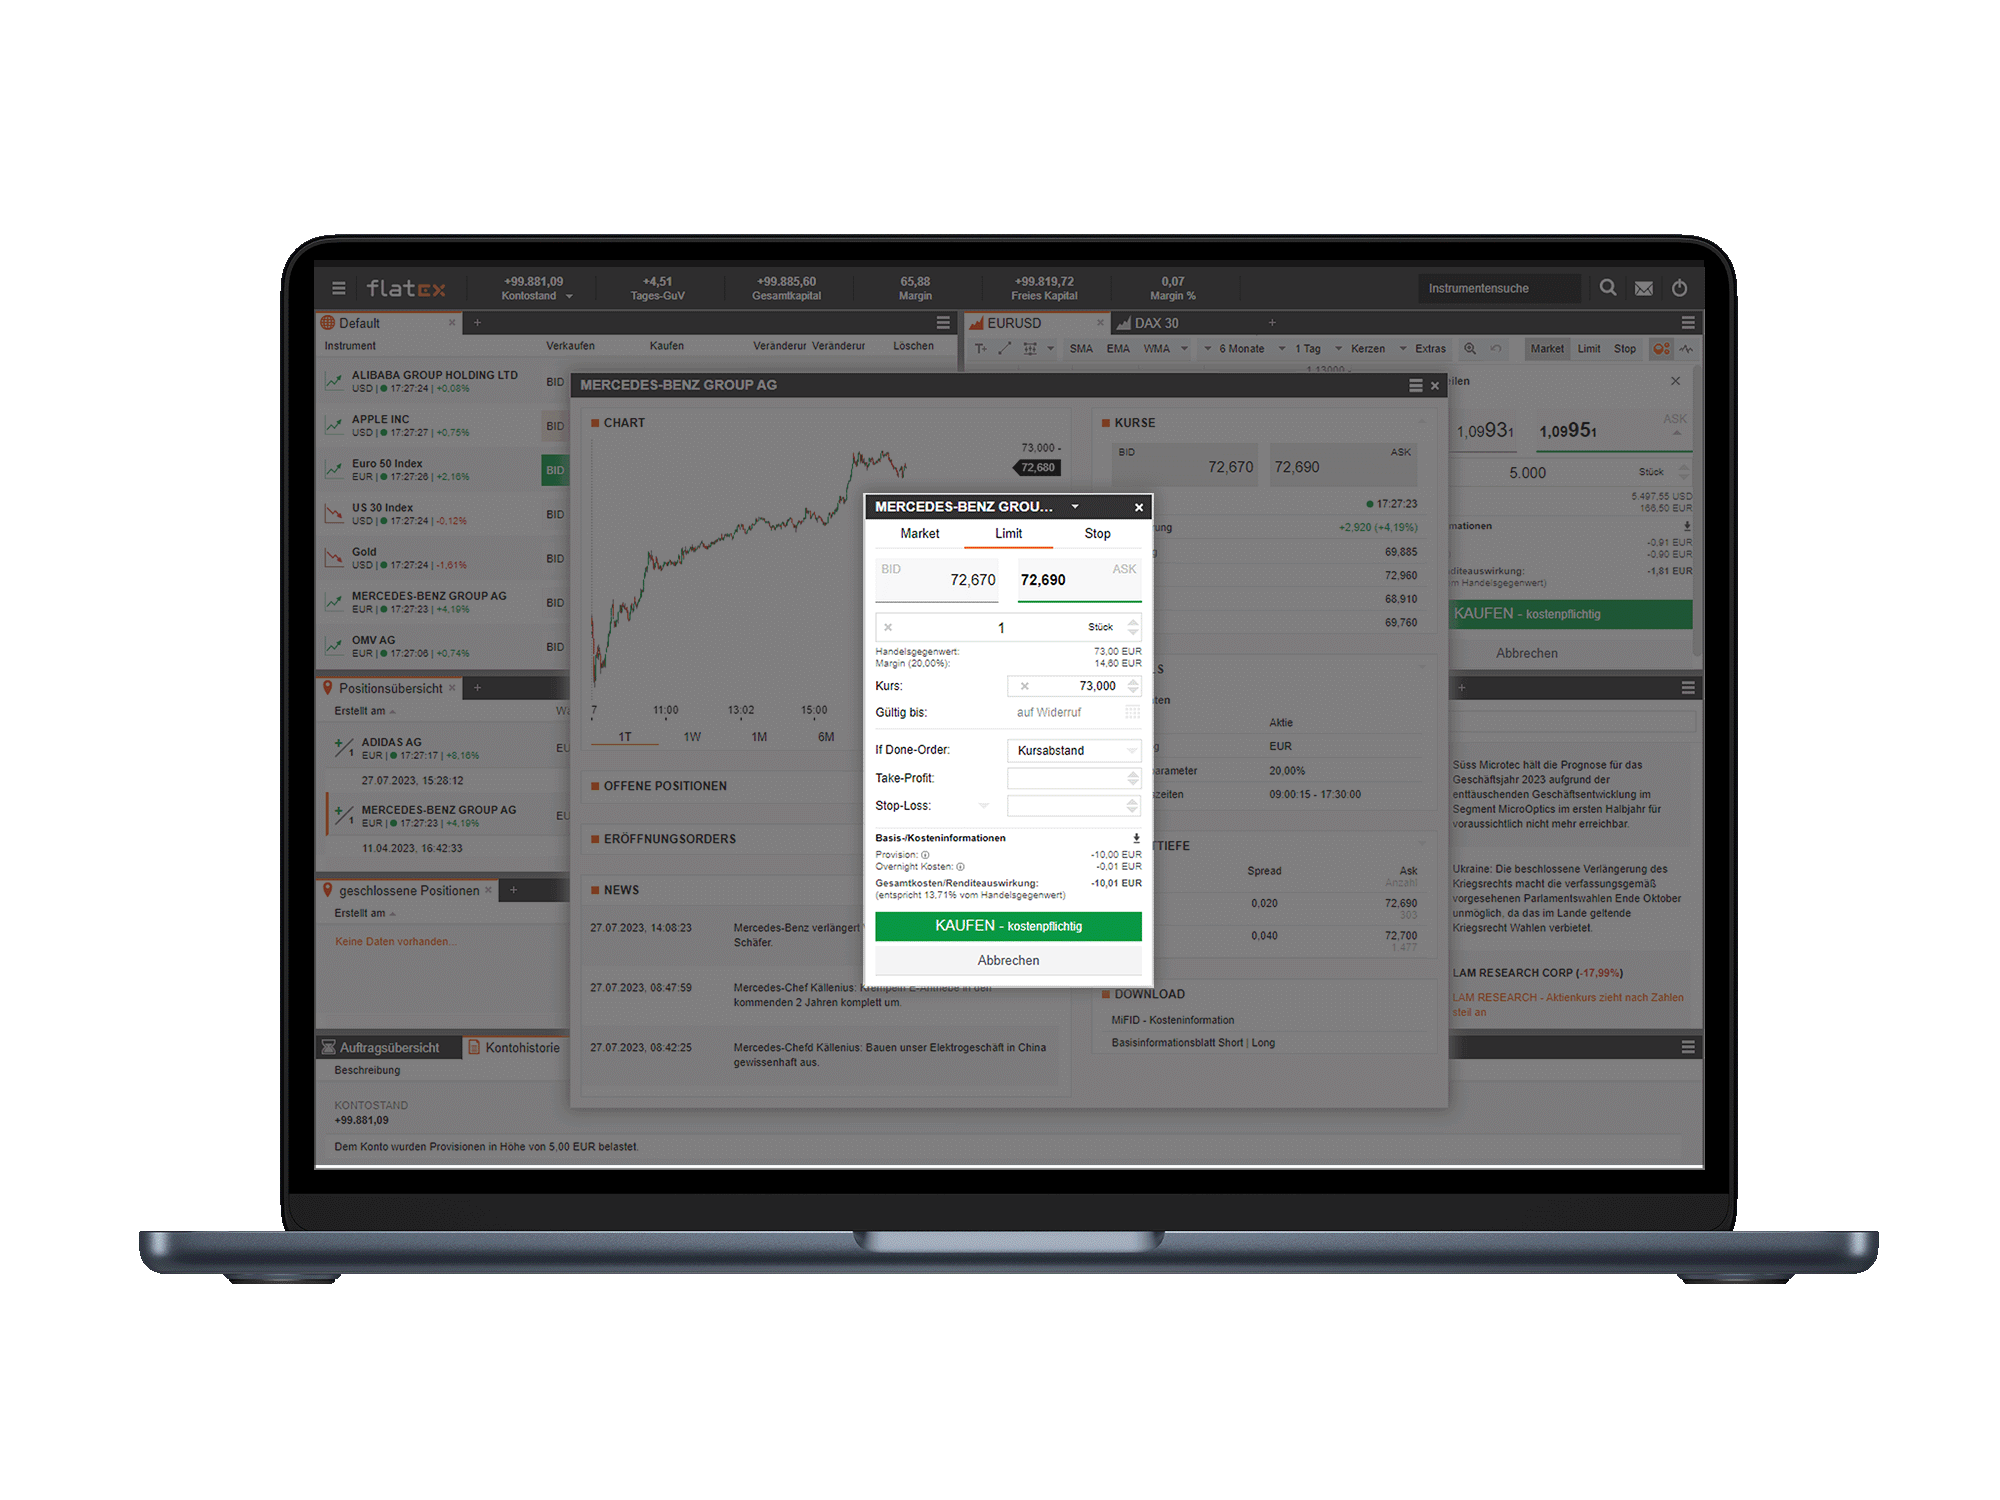Image resolution: width=2000 pixels, height=1500 pixels.
Task: Clear the Kurs field with its x icon
Action: [1025, 686]
